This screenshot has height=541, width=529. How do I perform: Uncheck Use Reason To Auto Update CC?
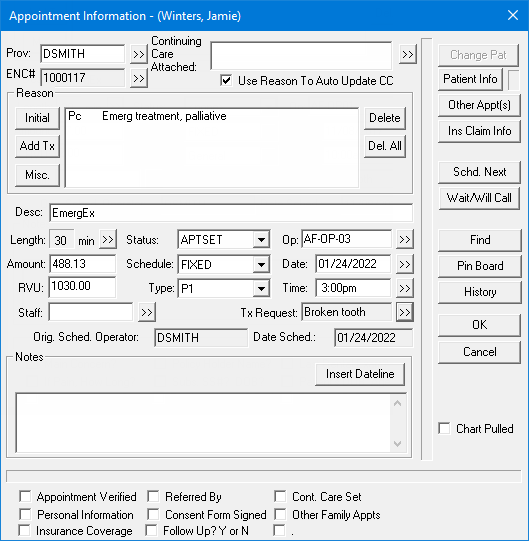[x=226, y=81]
